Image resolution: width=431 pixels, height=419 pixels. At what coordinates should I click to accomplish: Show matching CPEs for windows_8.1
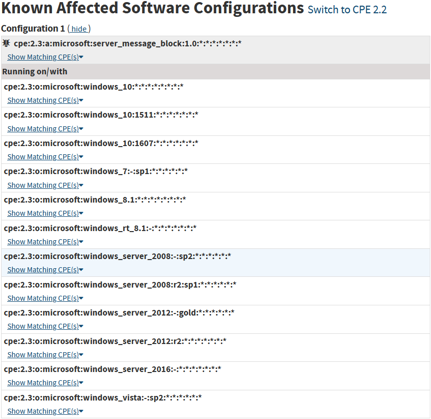pos(45,213)
